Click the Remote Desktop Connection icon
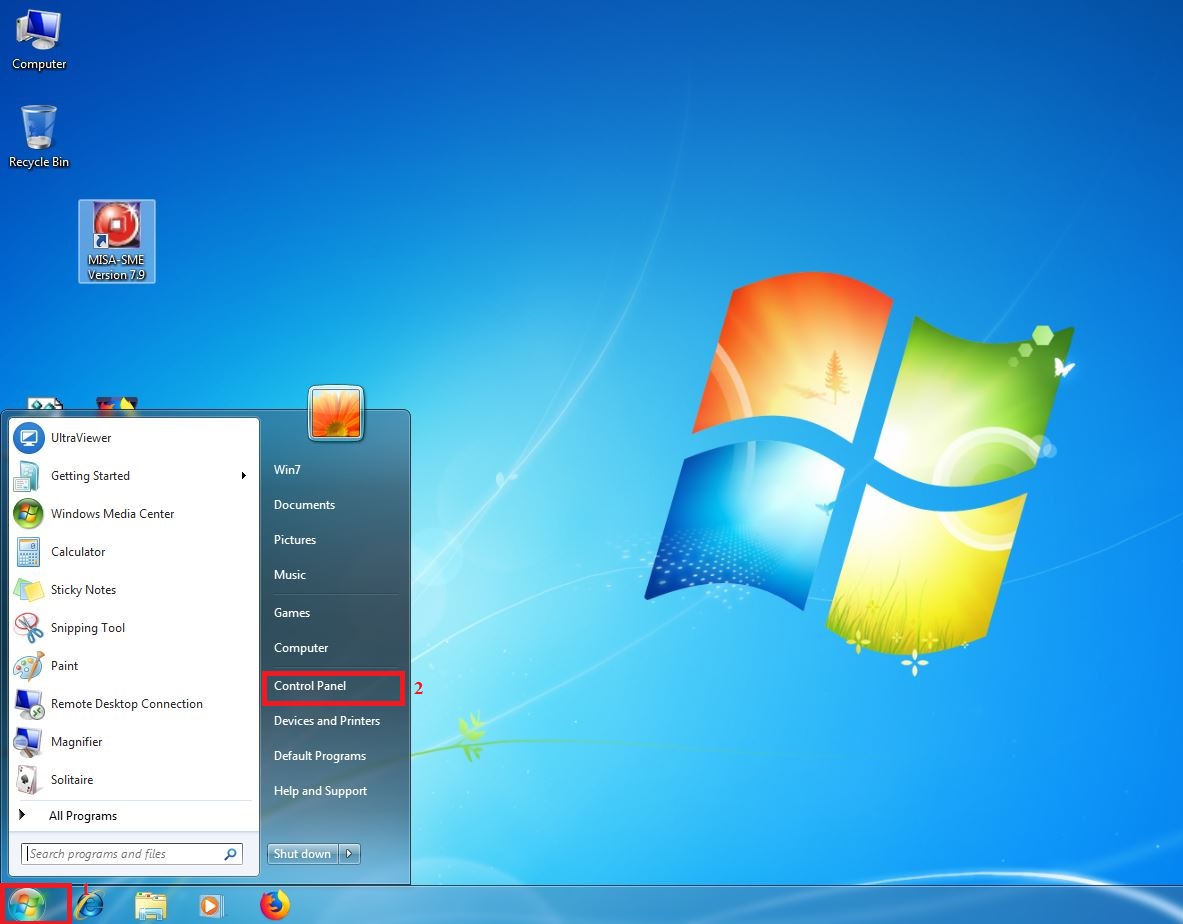Image resolution: width=1183 pixels, height=924 pixels. tap(29, 704)
